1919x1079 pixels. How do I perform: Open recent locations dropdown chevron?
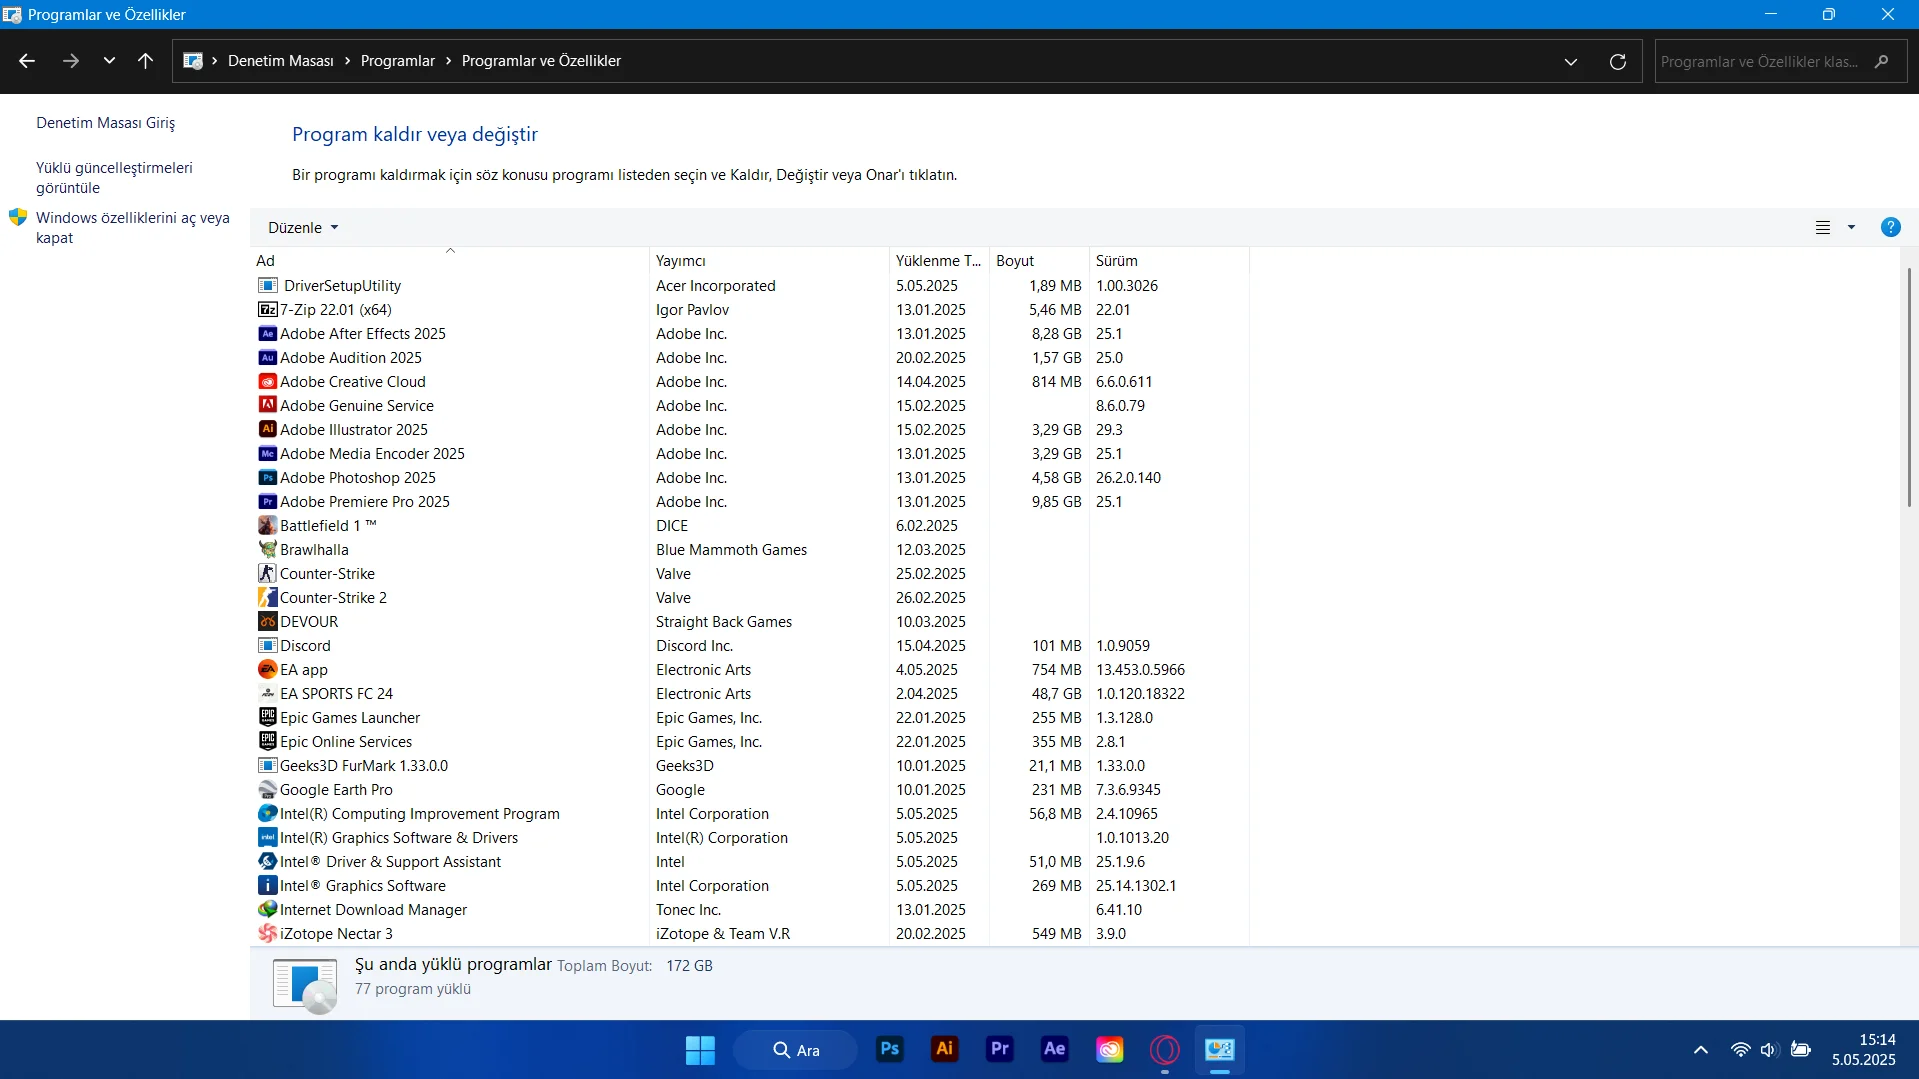coord(109,61)
